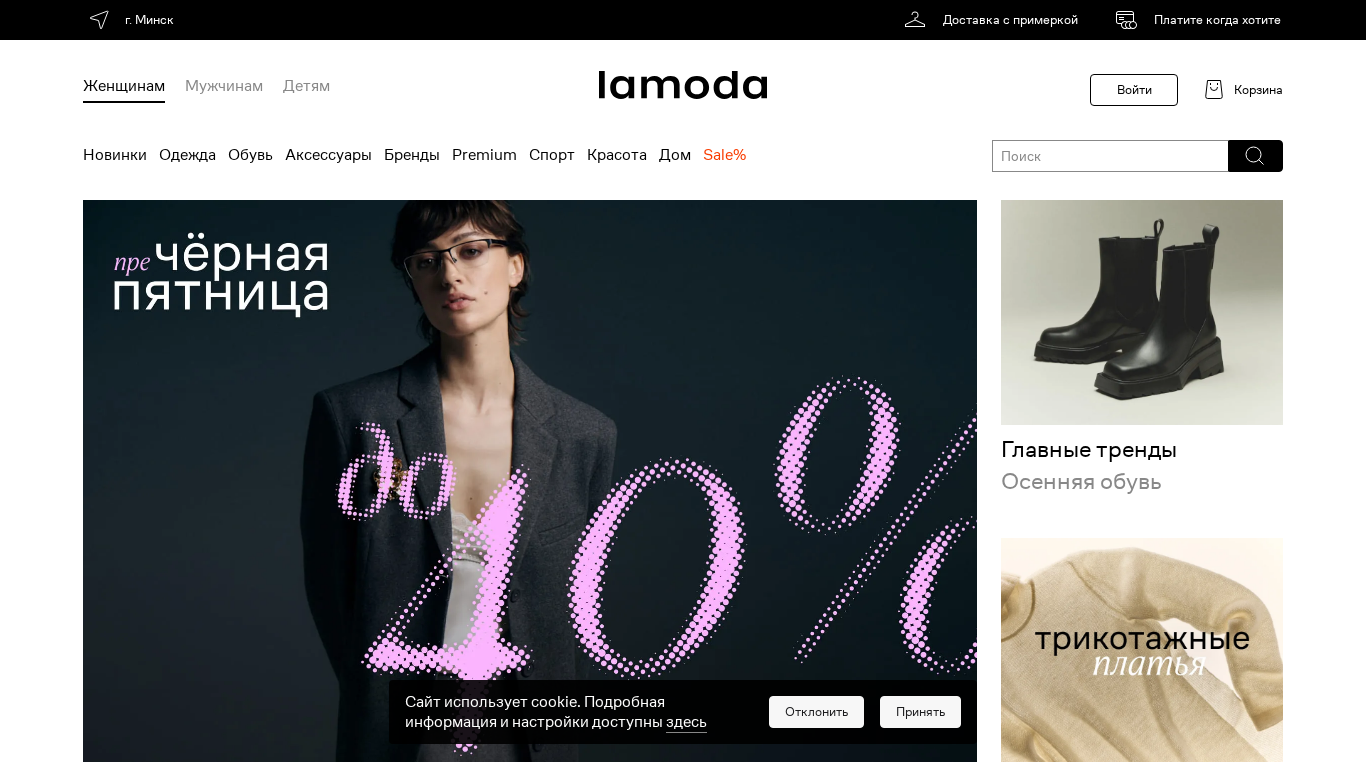Click the hanger icon for delivery with fitting
Screen dimensions: 1366x768
point(915,20)
